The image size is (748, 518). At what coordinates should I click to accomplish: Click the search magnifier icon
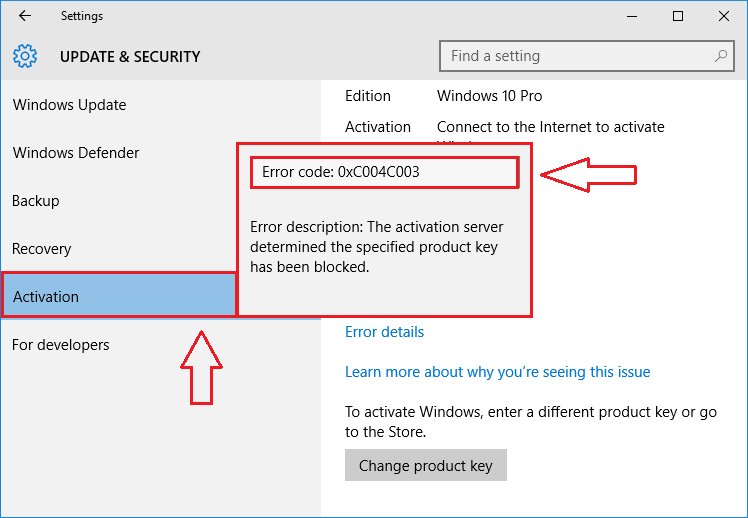[721, 56]
